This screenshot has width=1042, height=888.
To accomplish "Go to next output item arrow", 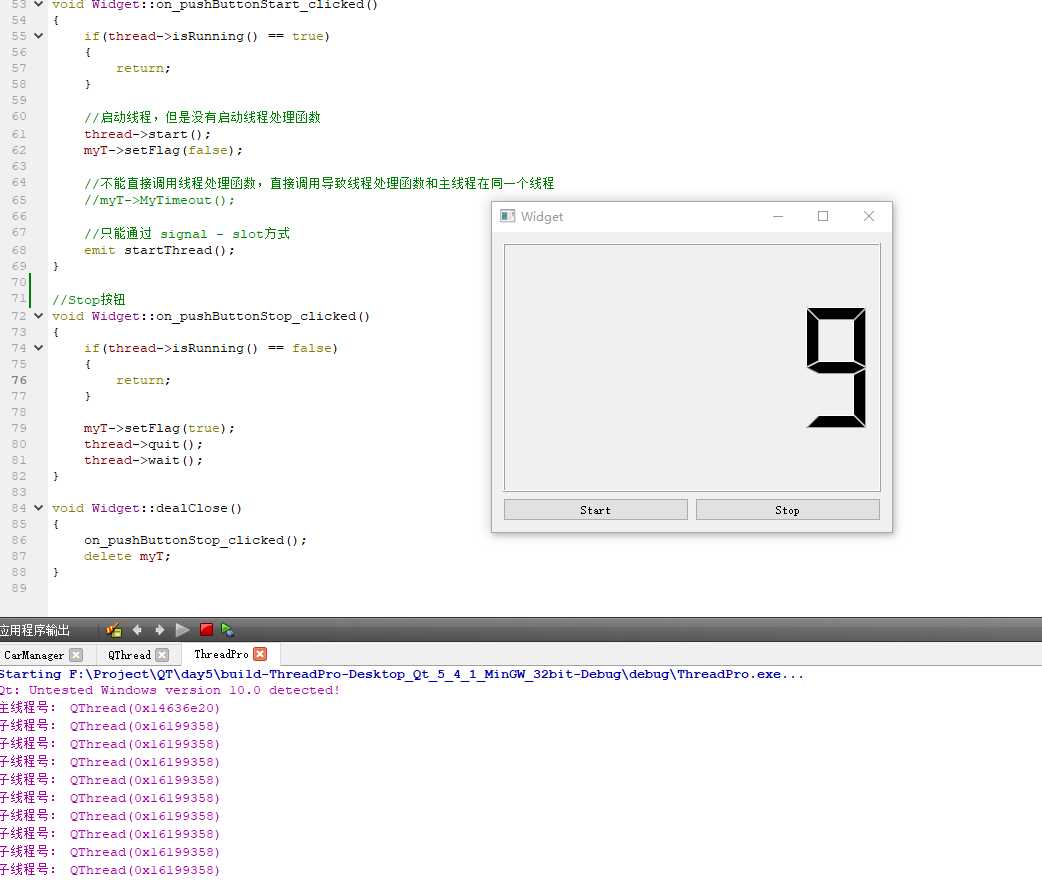I will click(x=159, y=629).
